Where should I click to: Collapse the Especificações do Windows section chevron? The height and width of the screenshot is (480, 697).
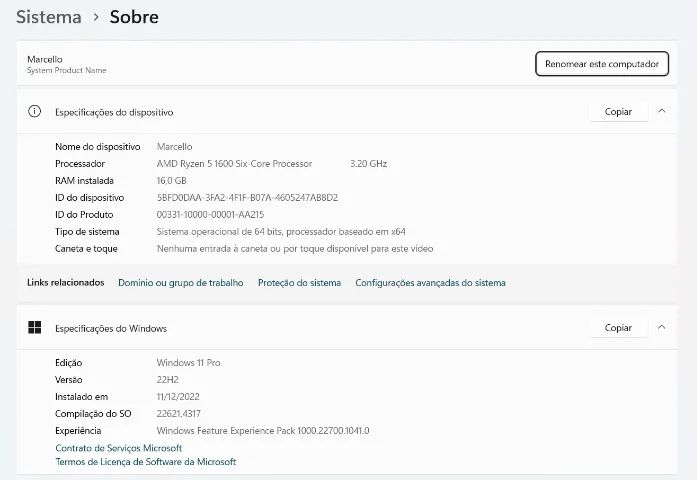[x=661, y=328]
